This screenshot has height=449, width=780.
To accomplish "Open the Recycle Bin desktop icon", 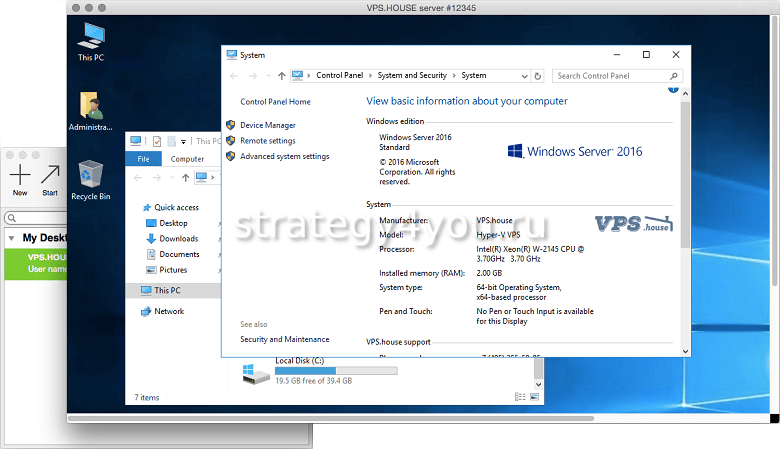I will click(90, 176).
